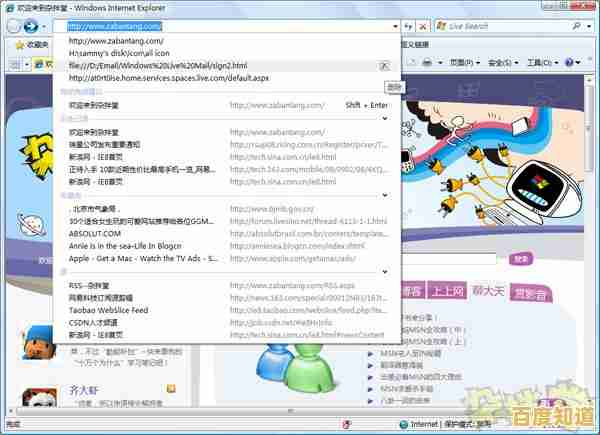Image resolution: width=600 pixels, height=435 pixels.
Task: Choose Apple - Get a Mac suggestion
Action: click(x=142, y=257)
